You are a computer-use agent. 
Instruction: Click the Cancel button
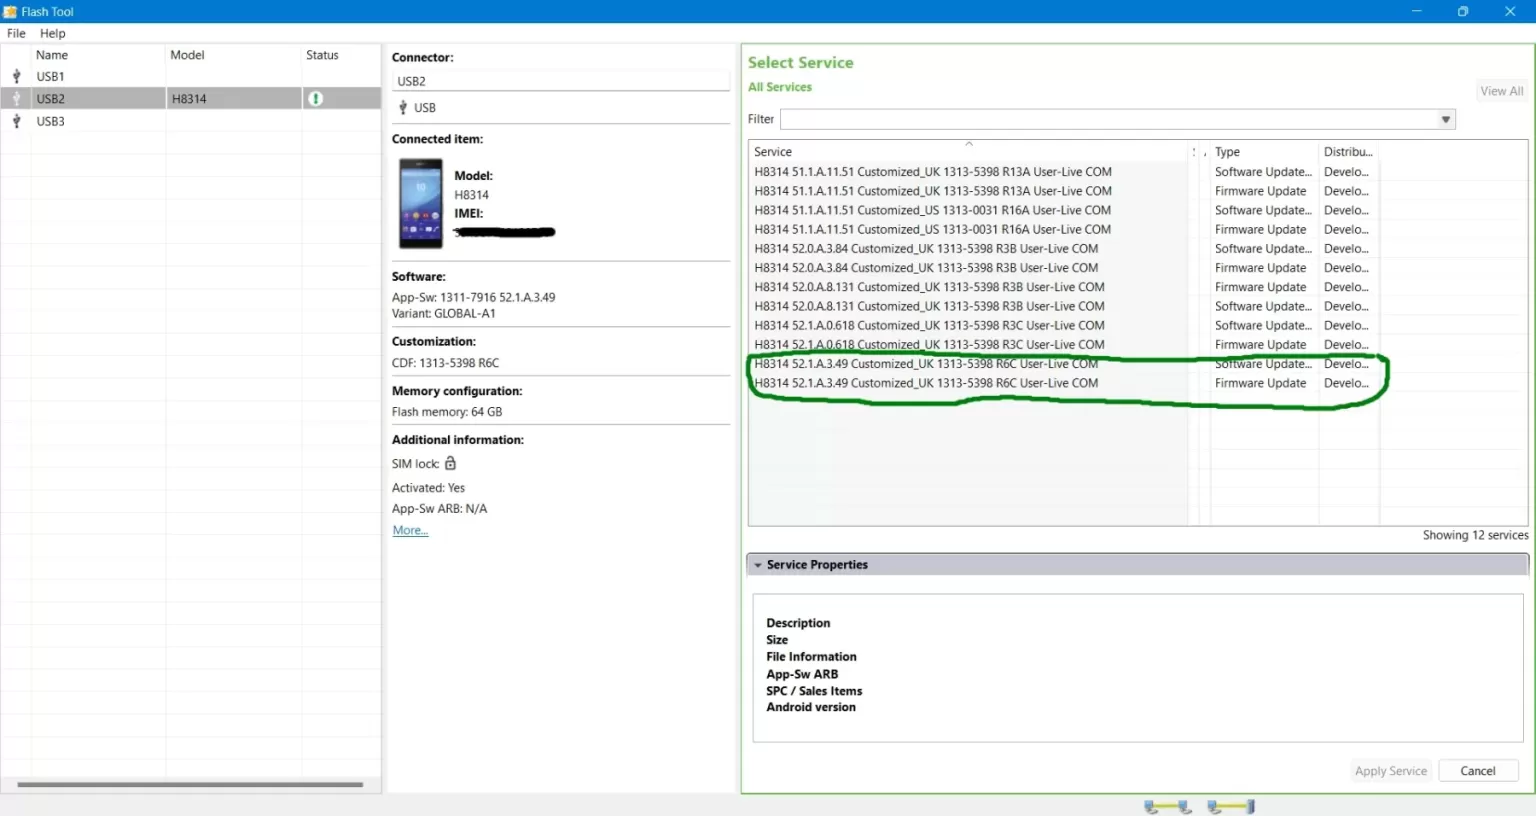pyautogui.click(x=1477, y=771)
